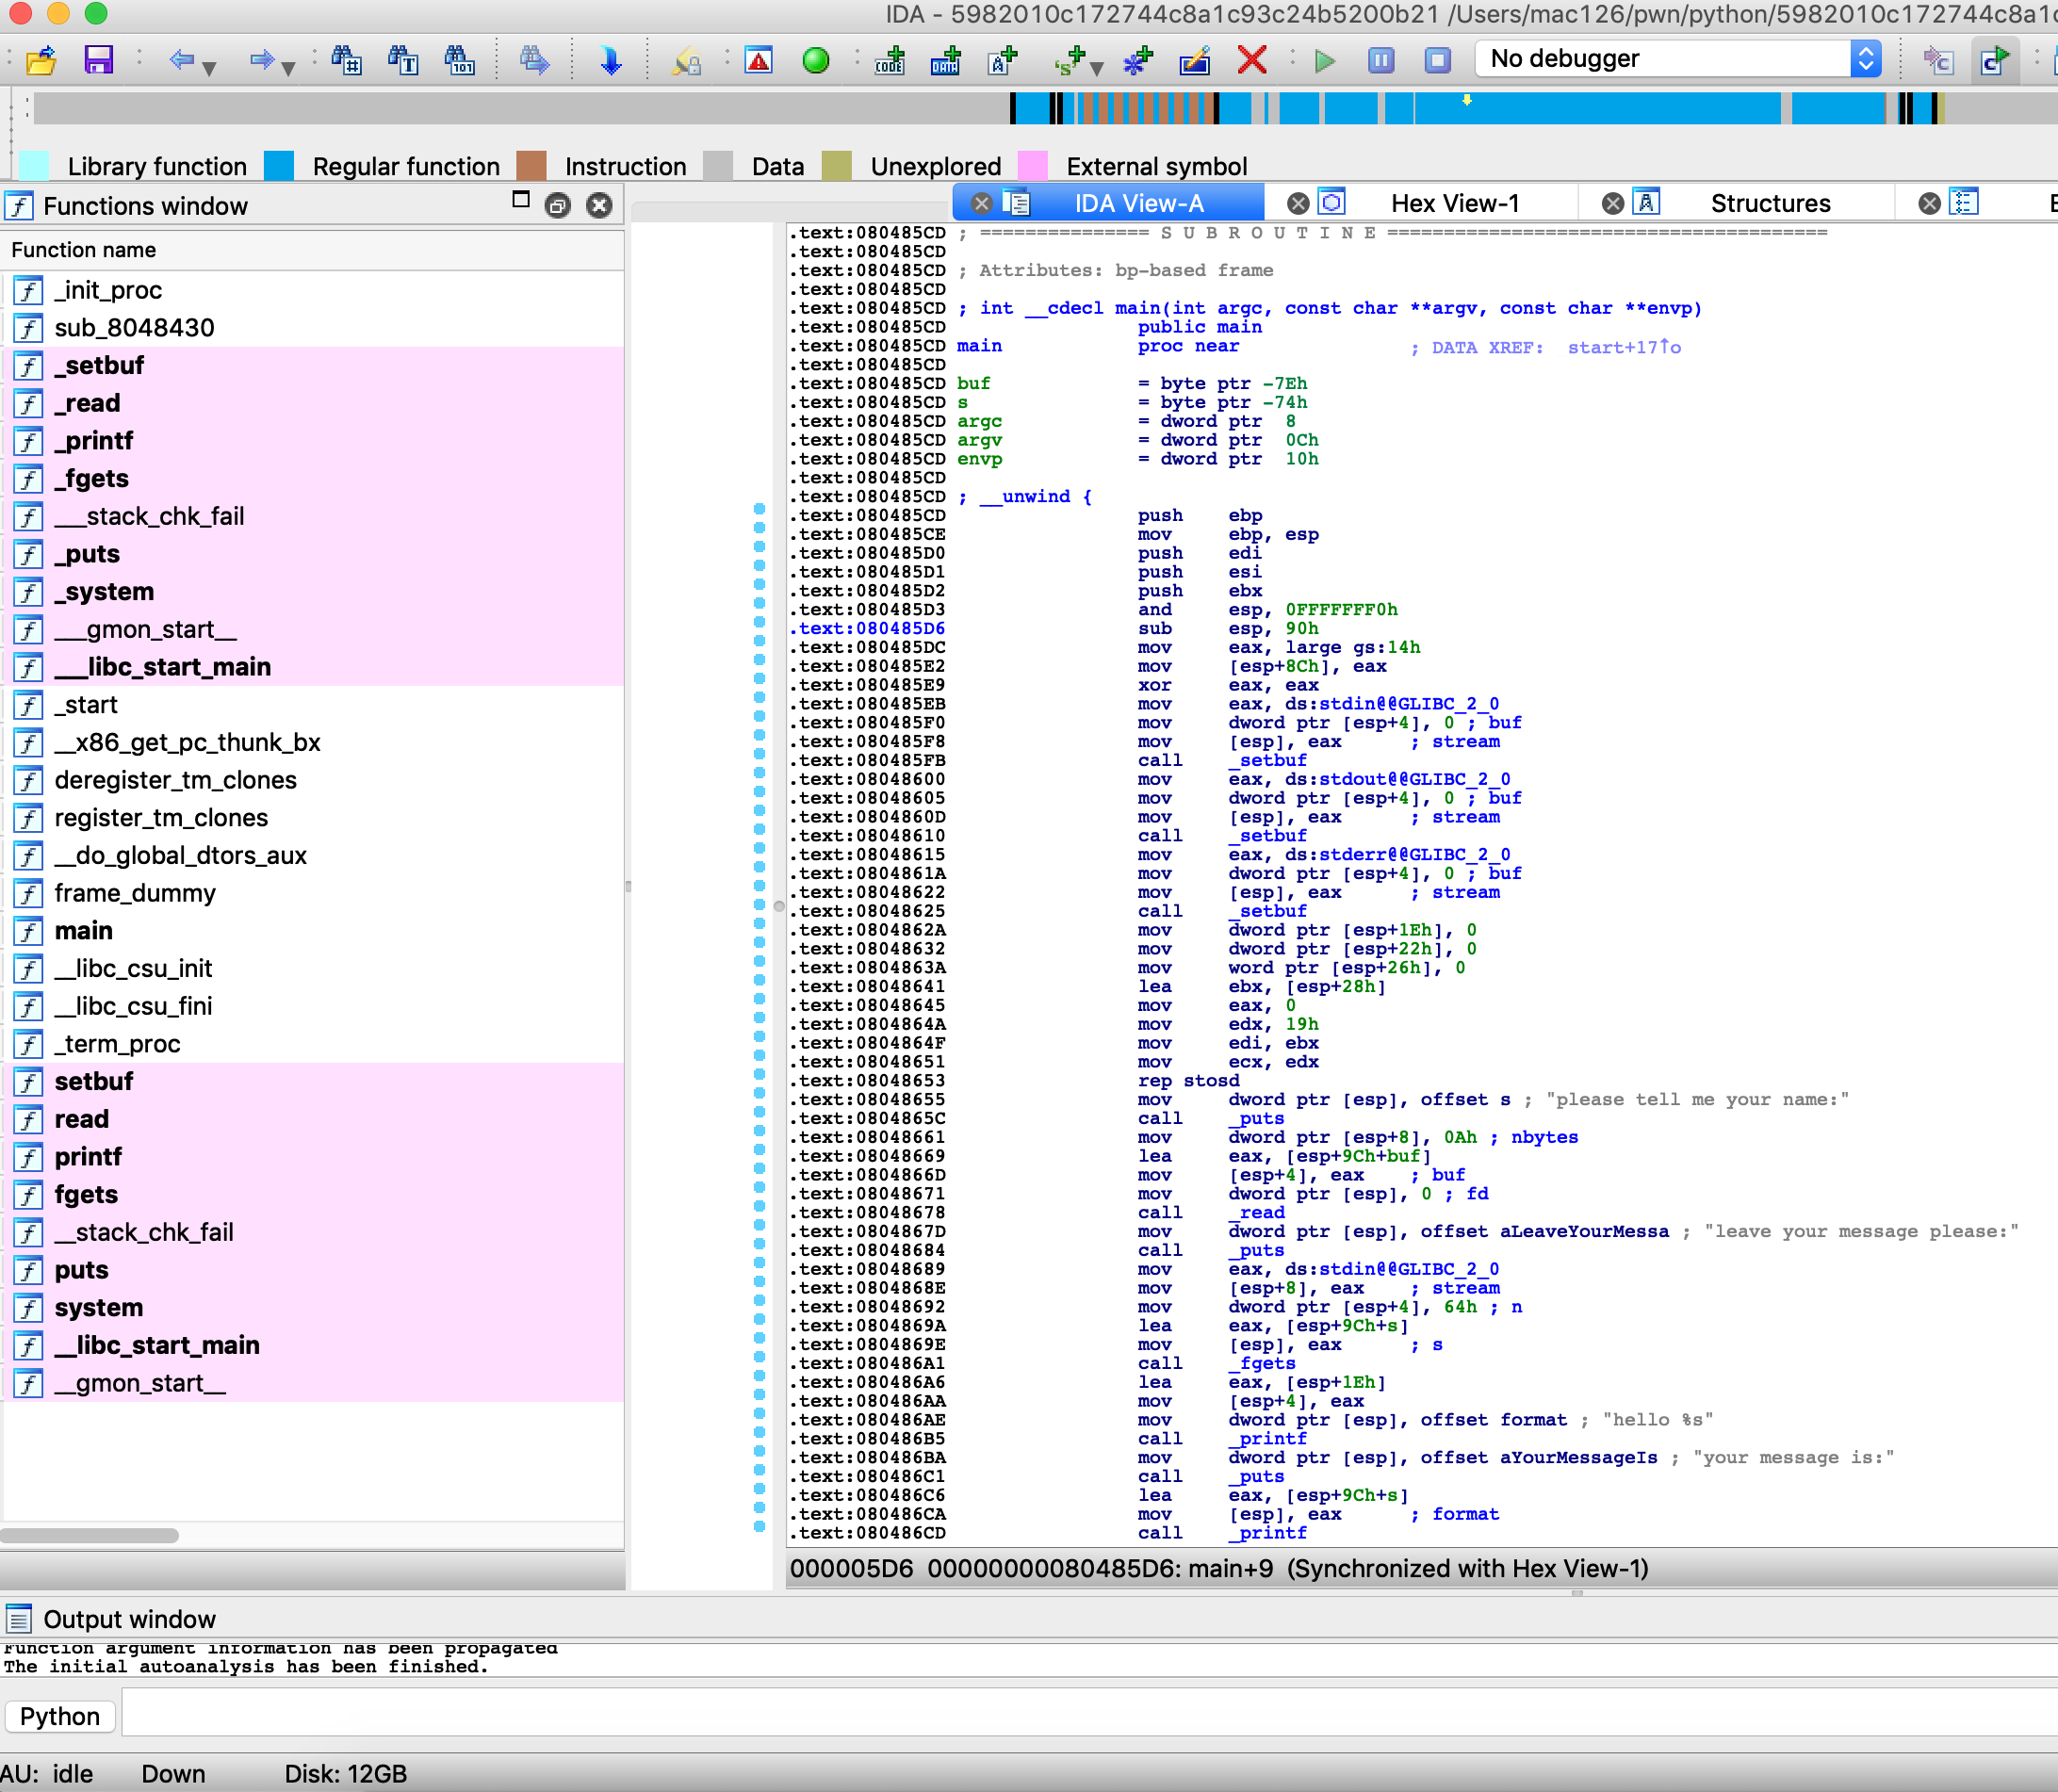Click the red warning triangle icon
Image resolution: width=2058 pixels, height=1792 pixels.
point(759,61)
